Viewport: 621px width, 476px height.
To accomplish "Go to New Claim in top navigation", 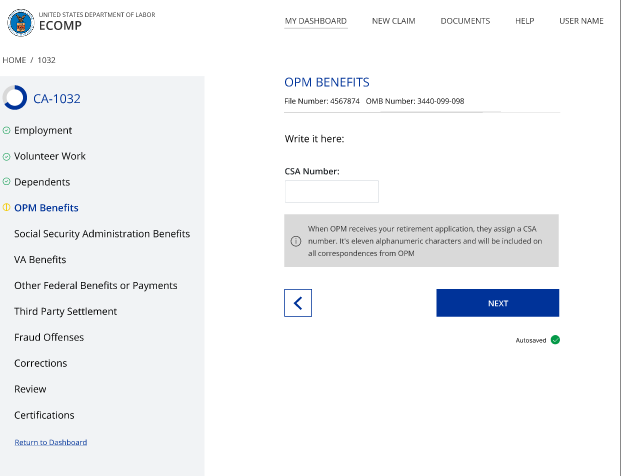I will [x=393, y=21].
